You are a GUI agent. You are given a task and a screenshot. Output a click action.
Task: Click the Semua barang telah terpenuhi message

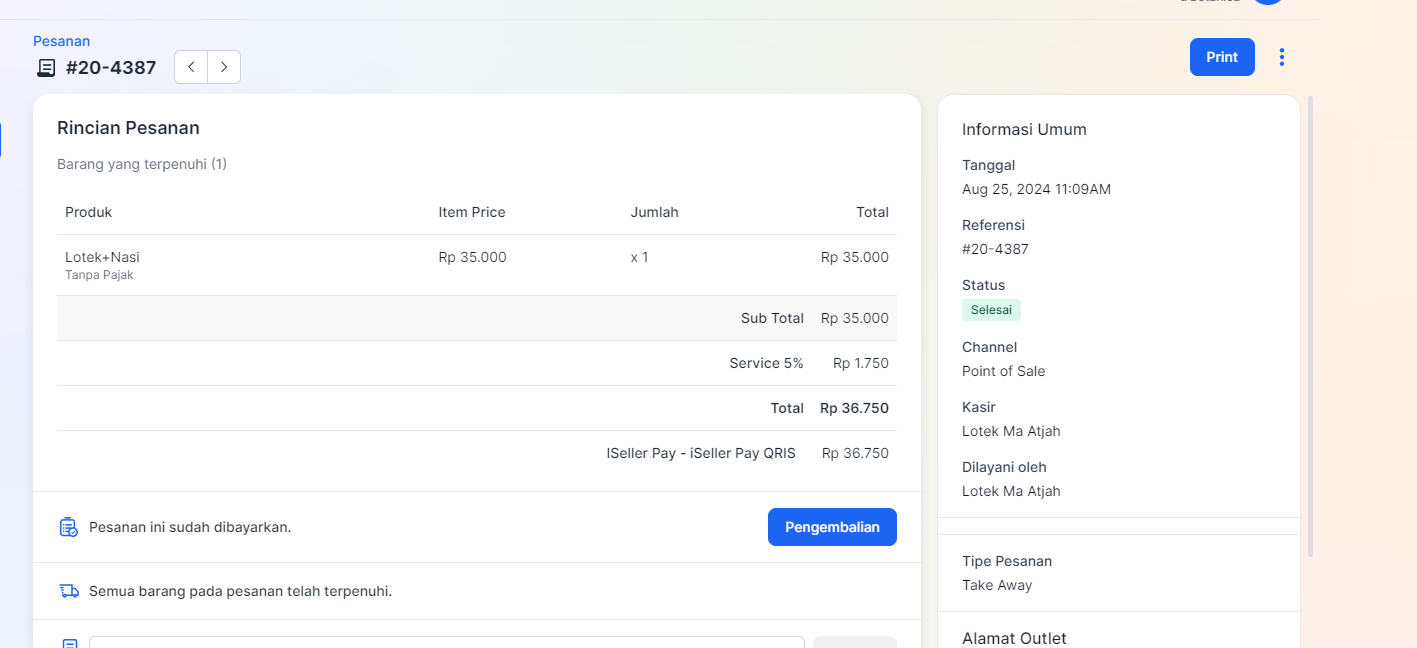(x=240, y=591)
